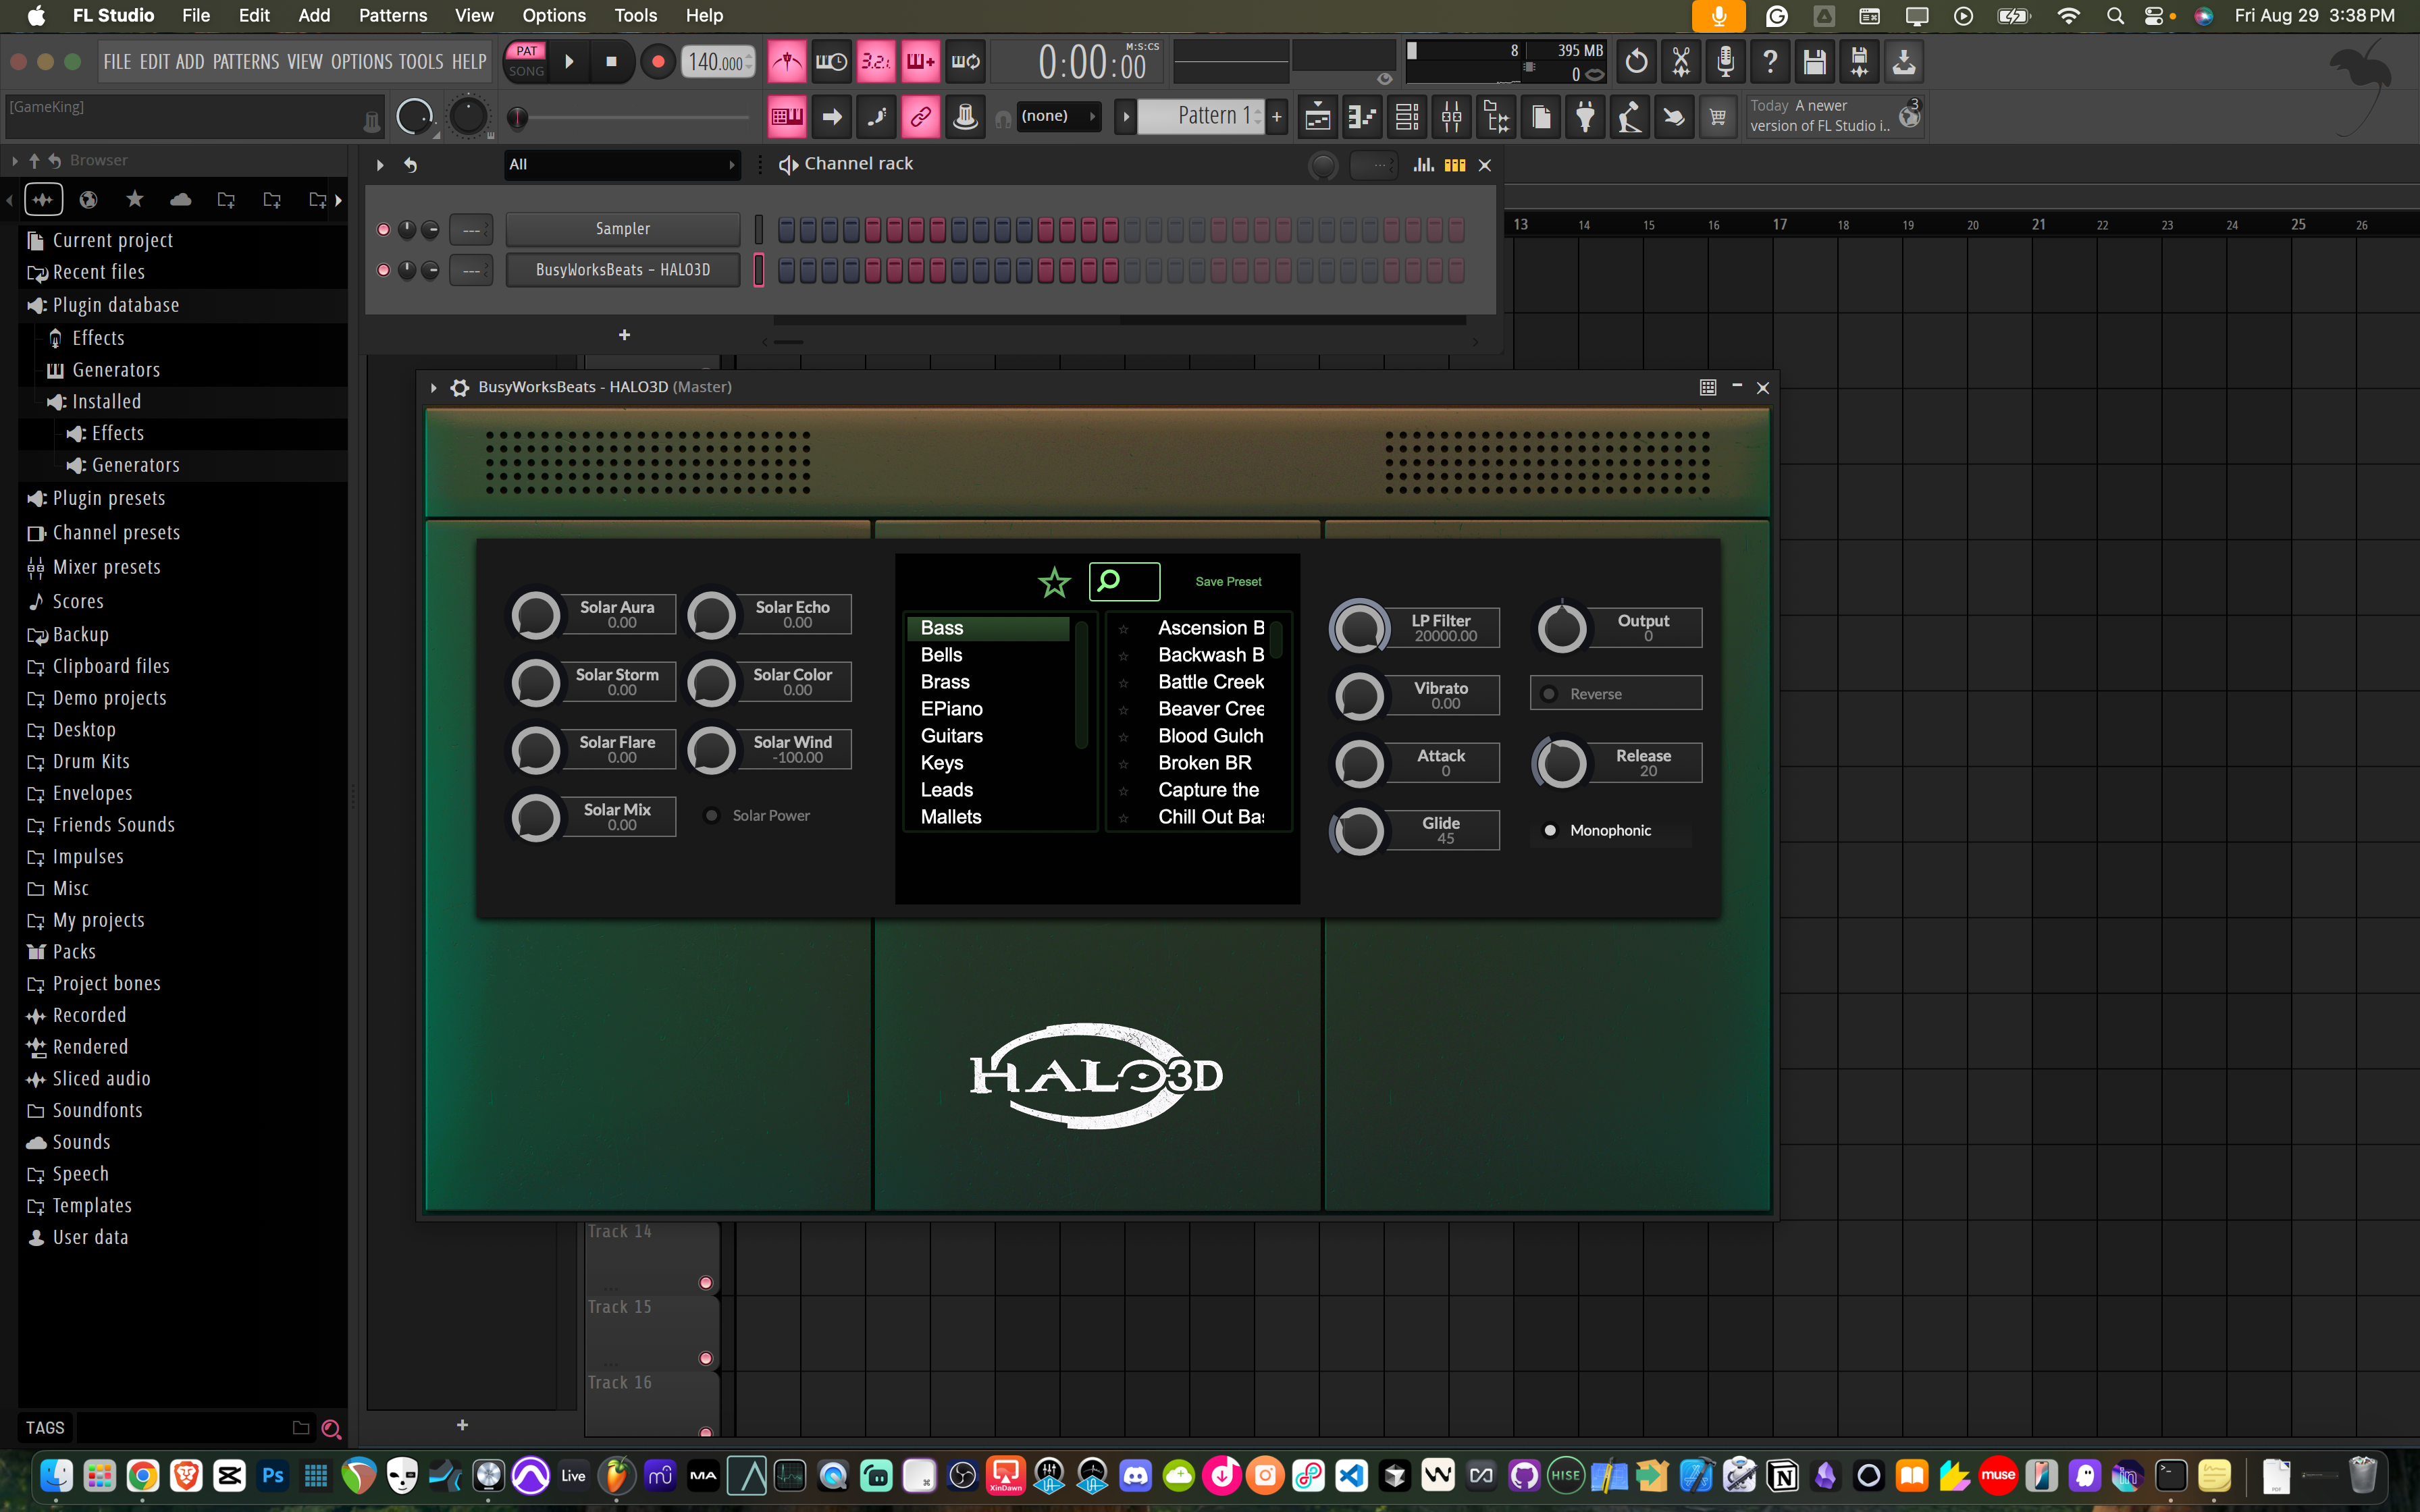Enable the Reverse toggle in HALO3D

tap(1549, 694)
